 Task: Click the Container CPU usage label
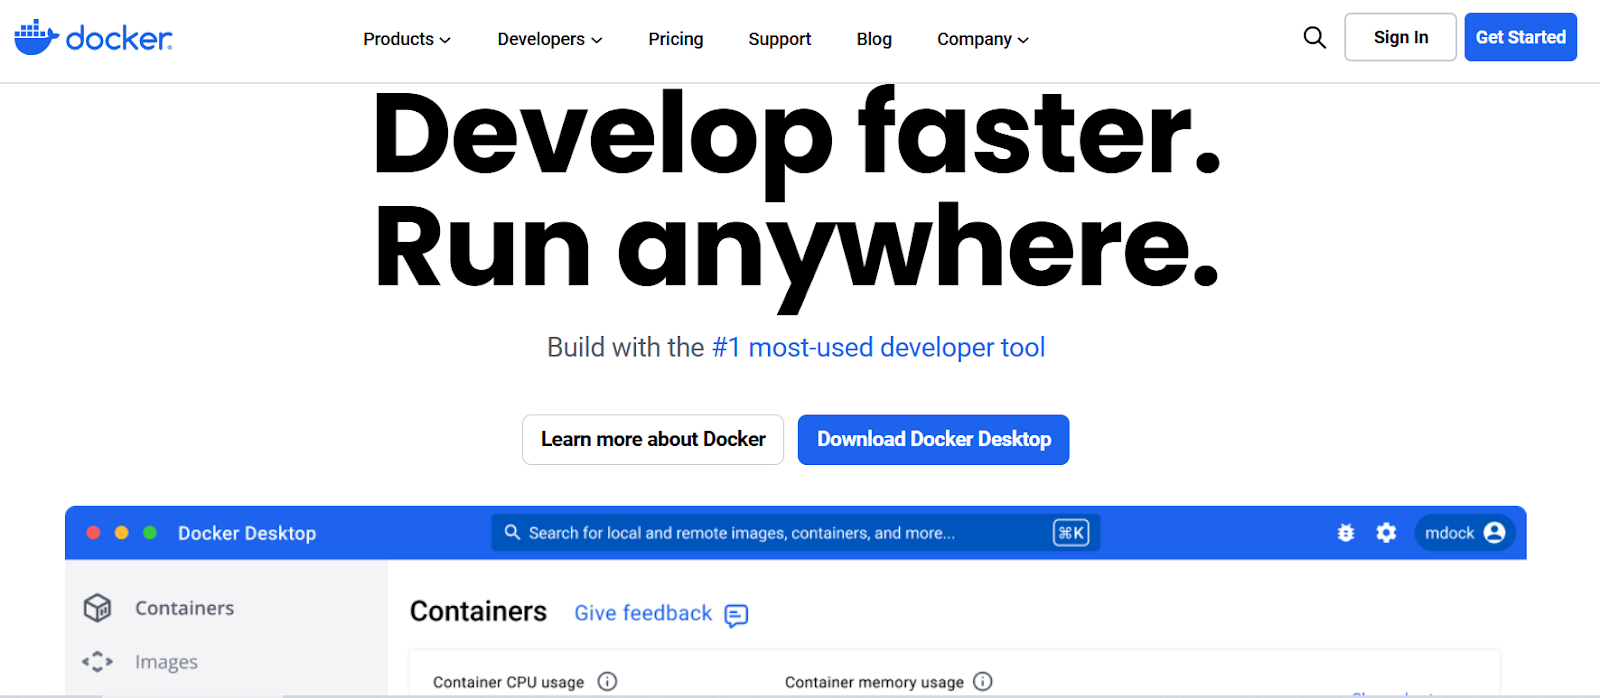508,682
